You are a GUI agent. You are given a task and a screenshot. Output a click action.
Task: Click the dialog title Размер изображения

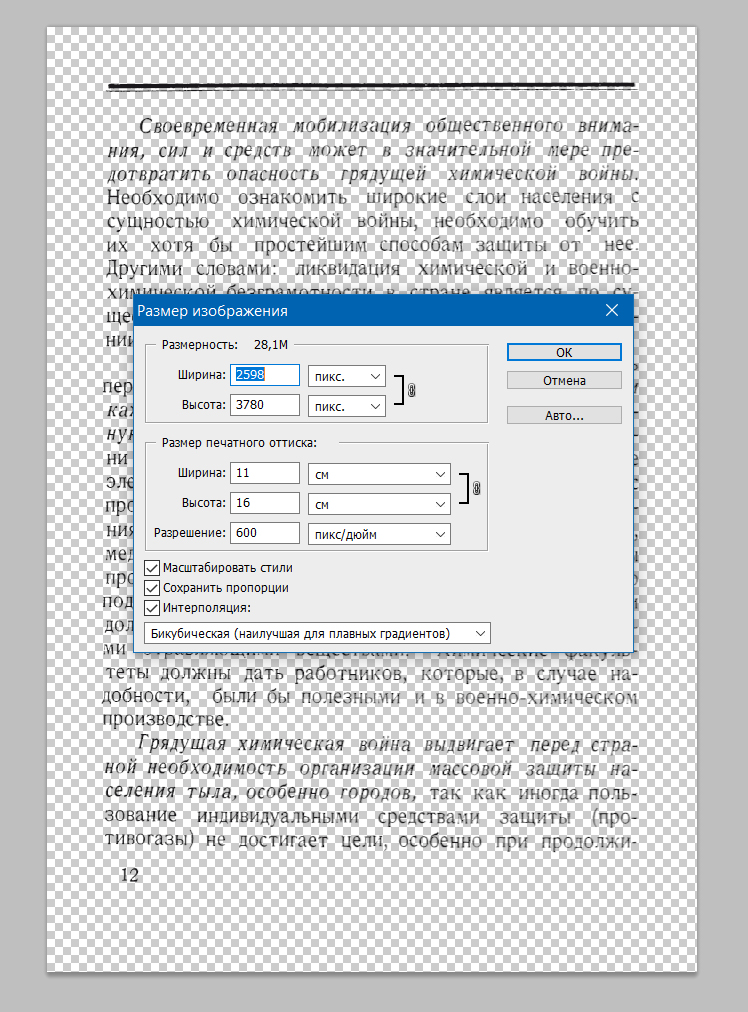tap(212, 311)
